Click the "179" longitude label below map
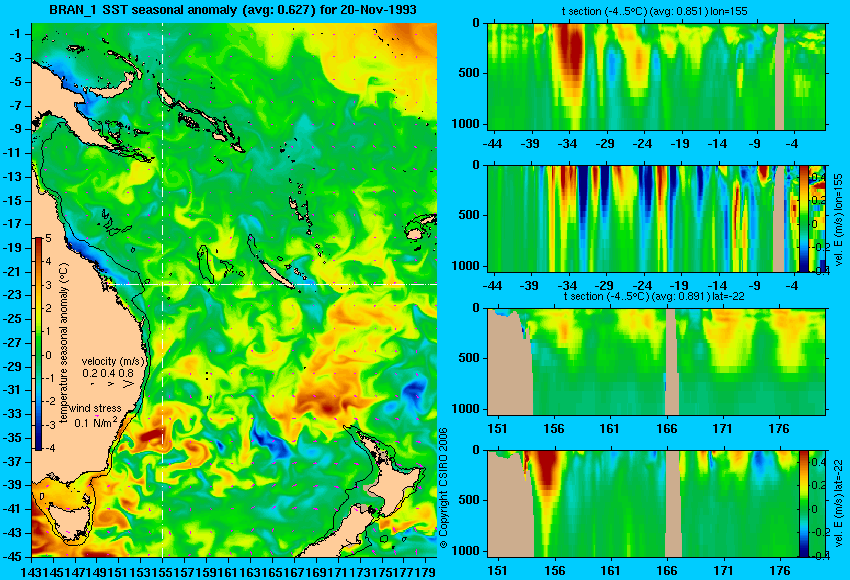Viewport: 850px width, 580px height. tap(426, 571)
